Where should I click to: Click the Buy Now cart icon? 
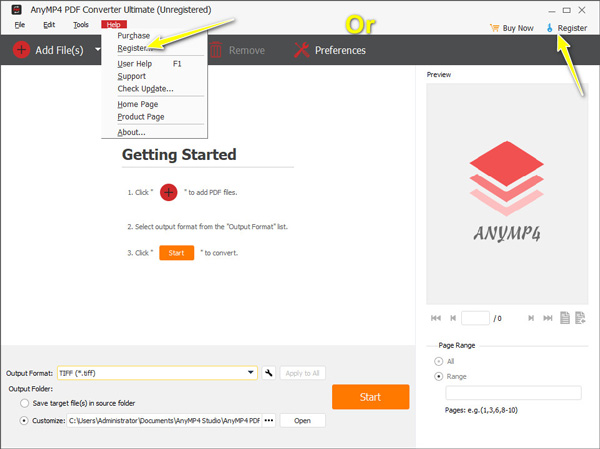494,28
